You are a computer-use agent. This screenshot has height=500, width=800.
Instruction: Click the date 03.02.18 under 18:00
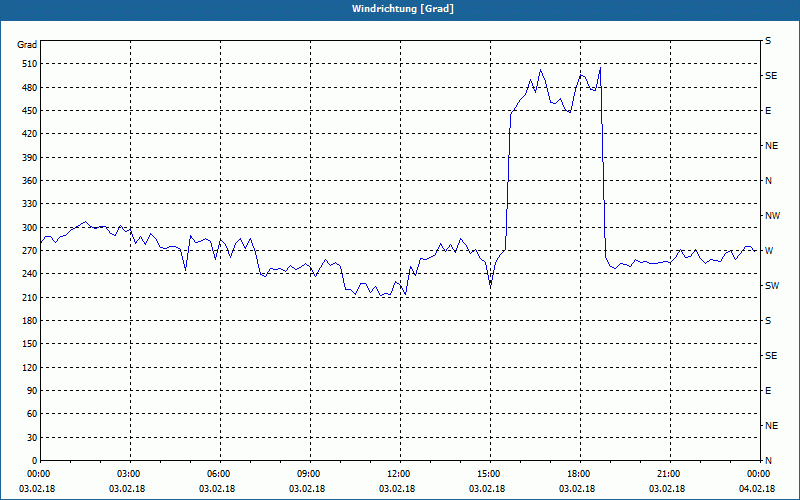[x=577, y=489]
